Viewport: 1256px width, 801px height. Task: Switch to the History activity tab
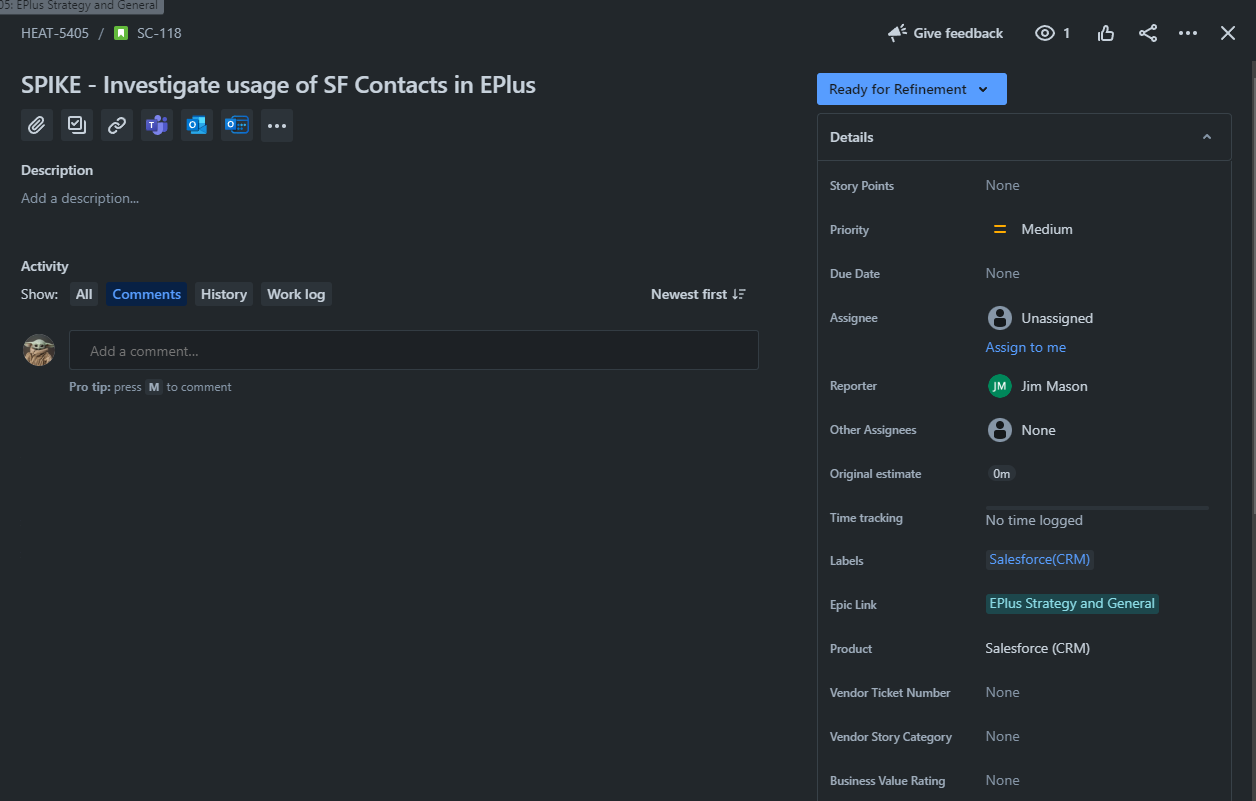[224, 294]
